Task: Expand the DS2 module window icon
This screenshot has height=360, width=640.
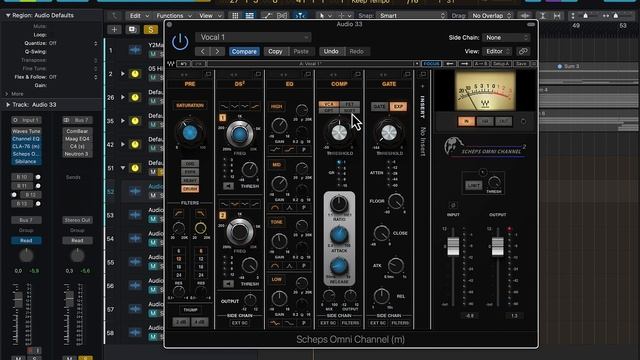Action: tap(258, 74)
